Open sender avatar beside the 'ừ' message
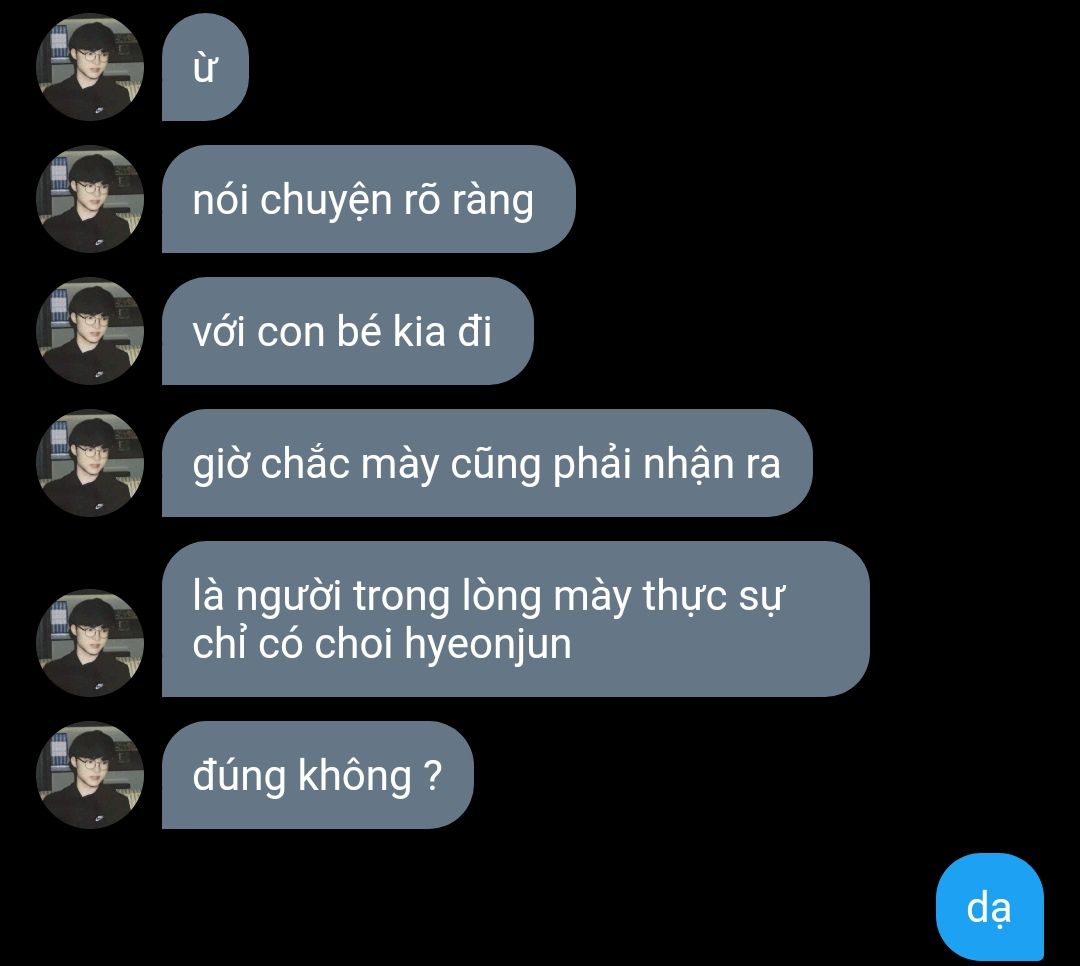1080x966 pixels. (x=90, y=68)
